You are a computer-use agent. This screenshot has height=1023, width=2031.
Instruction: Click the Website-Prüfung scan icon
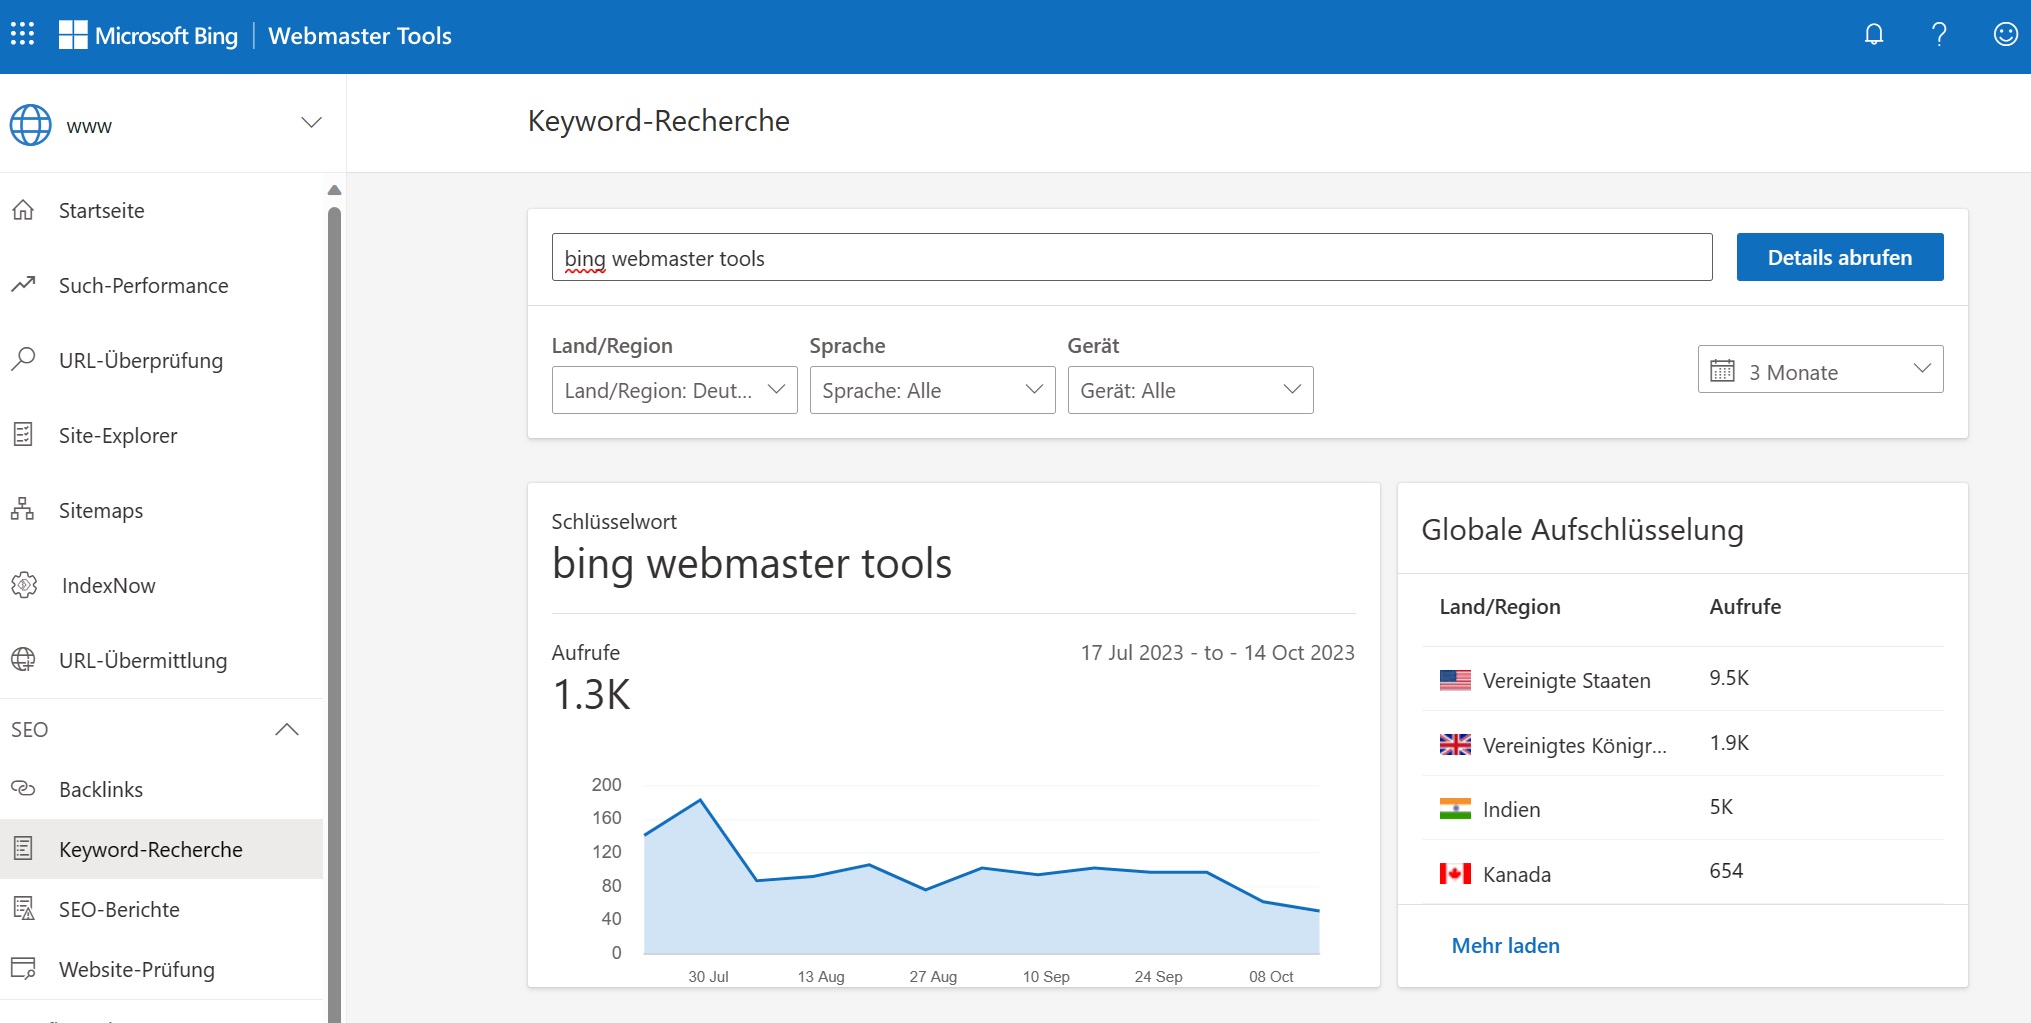tap(23, 969)
